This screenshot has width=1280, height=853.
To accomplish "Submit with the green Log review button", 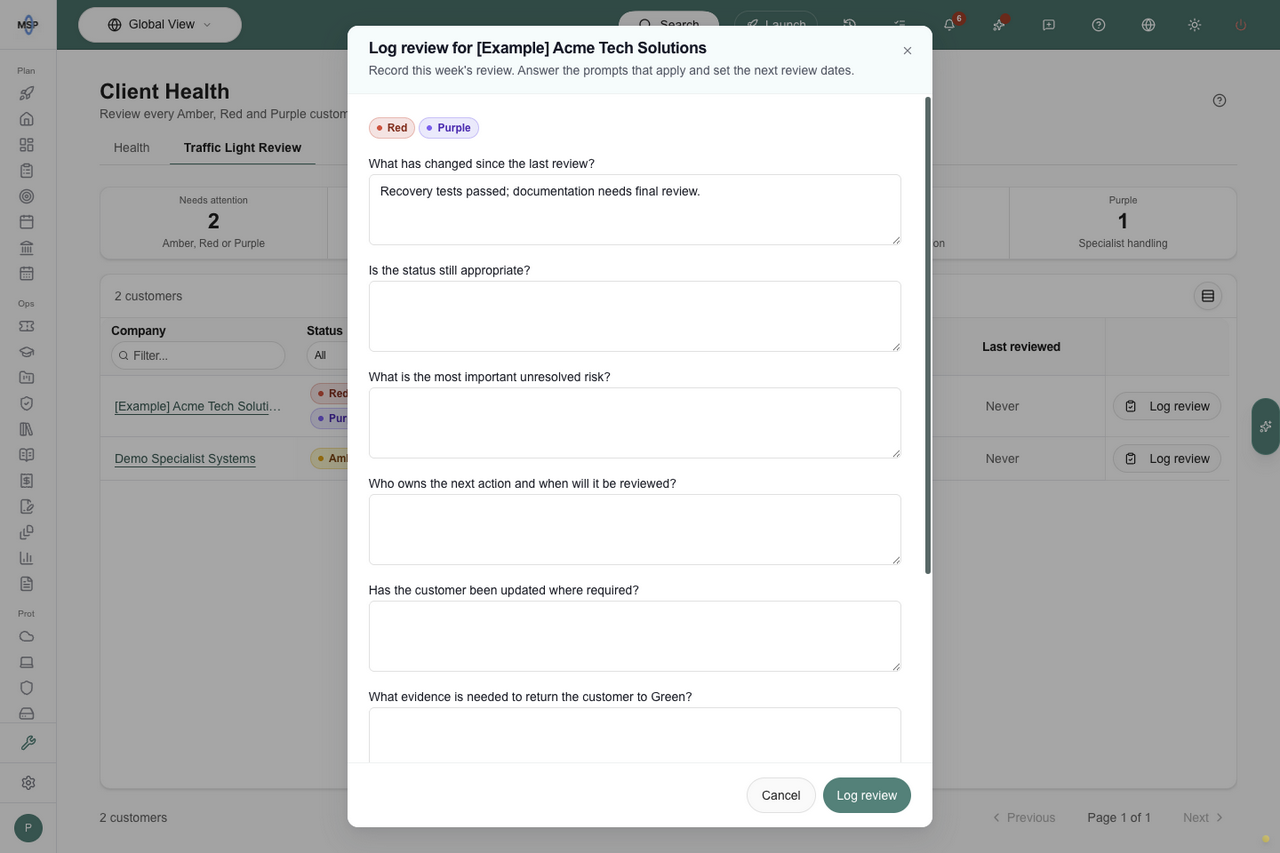I will 867,795.
